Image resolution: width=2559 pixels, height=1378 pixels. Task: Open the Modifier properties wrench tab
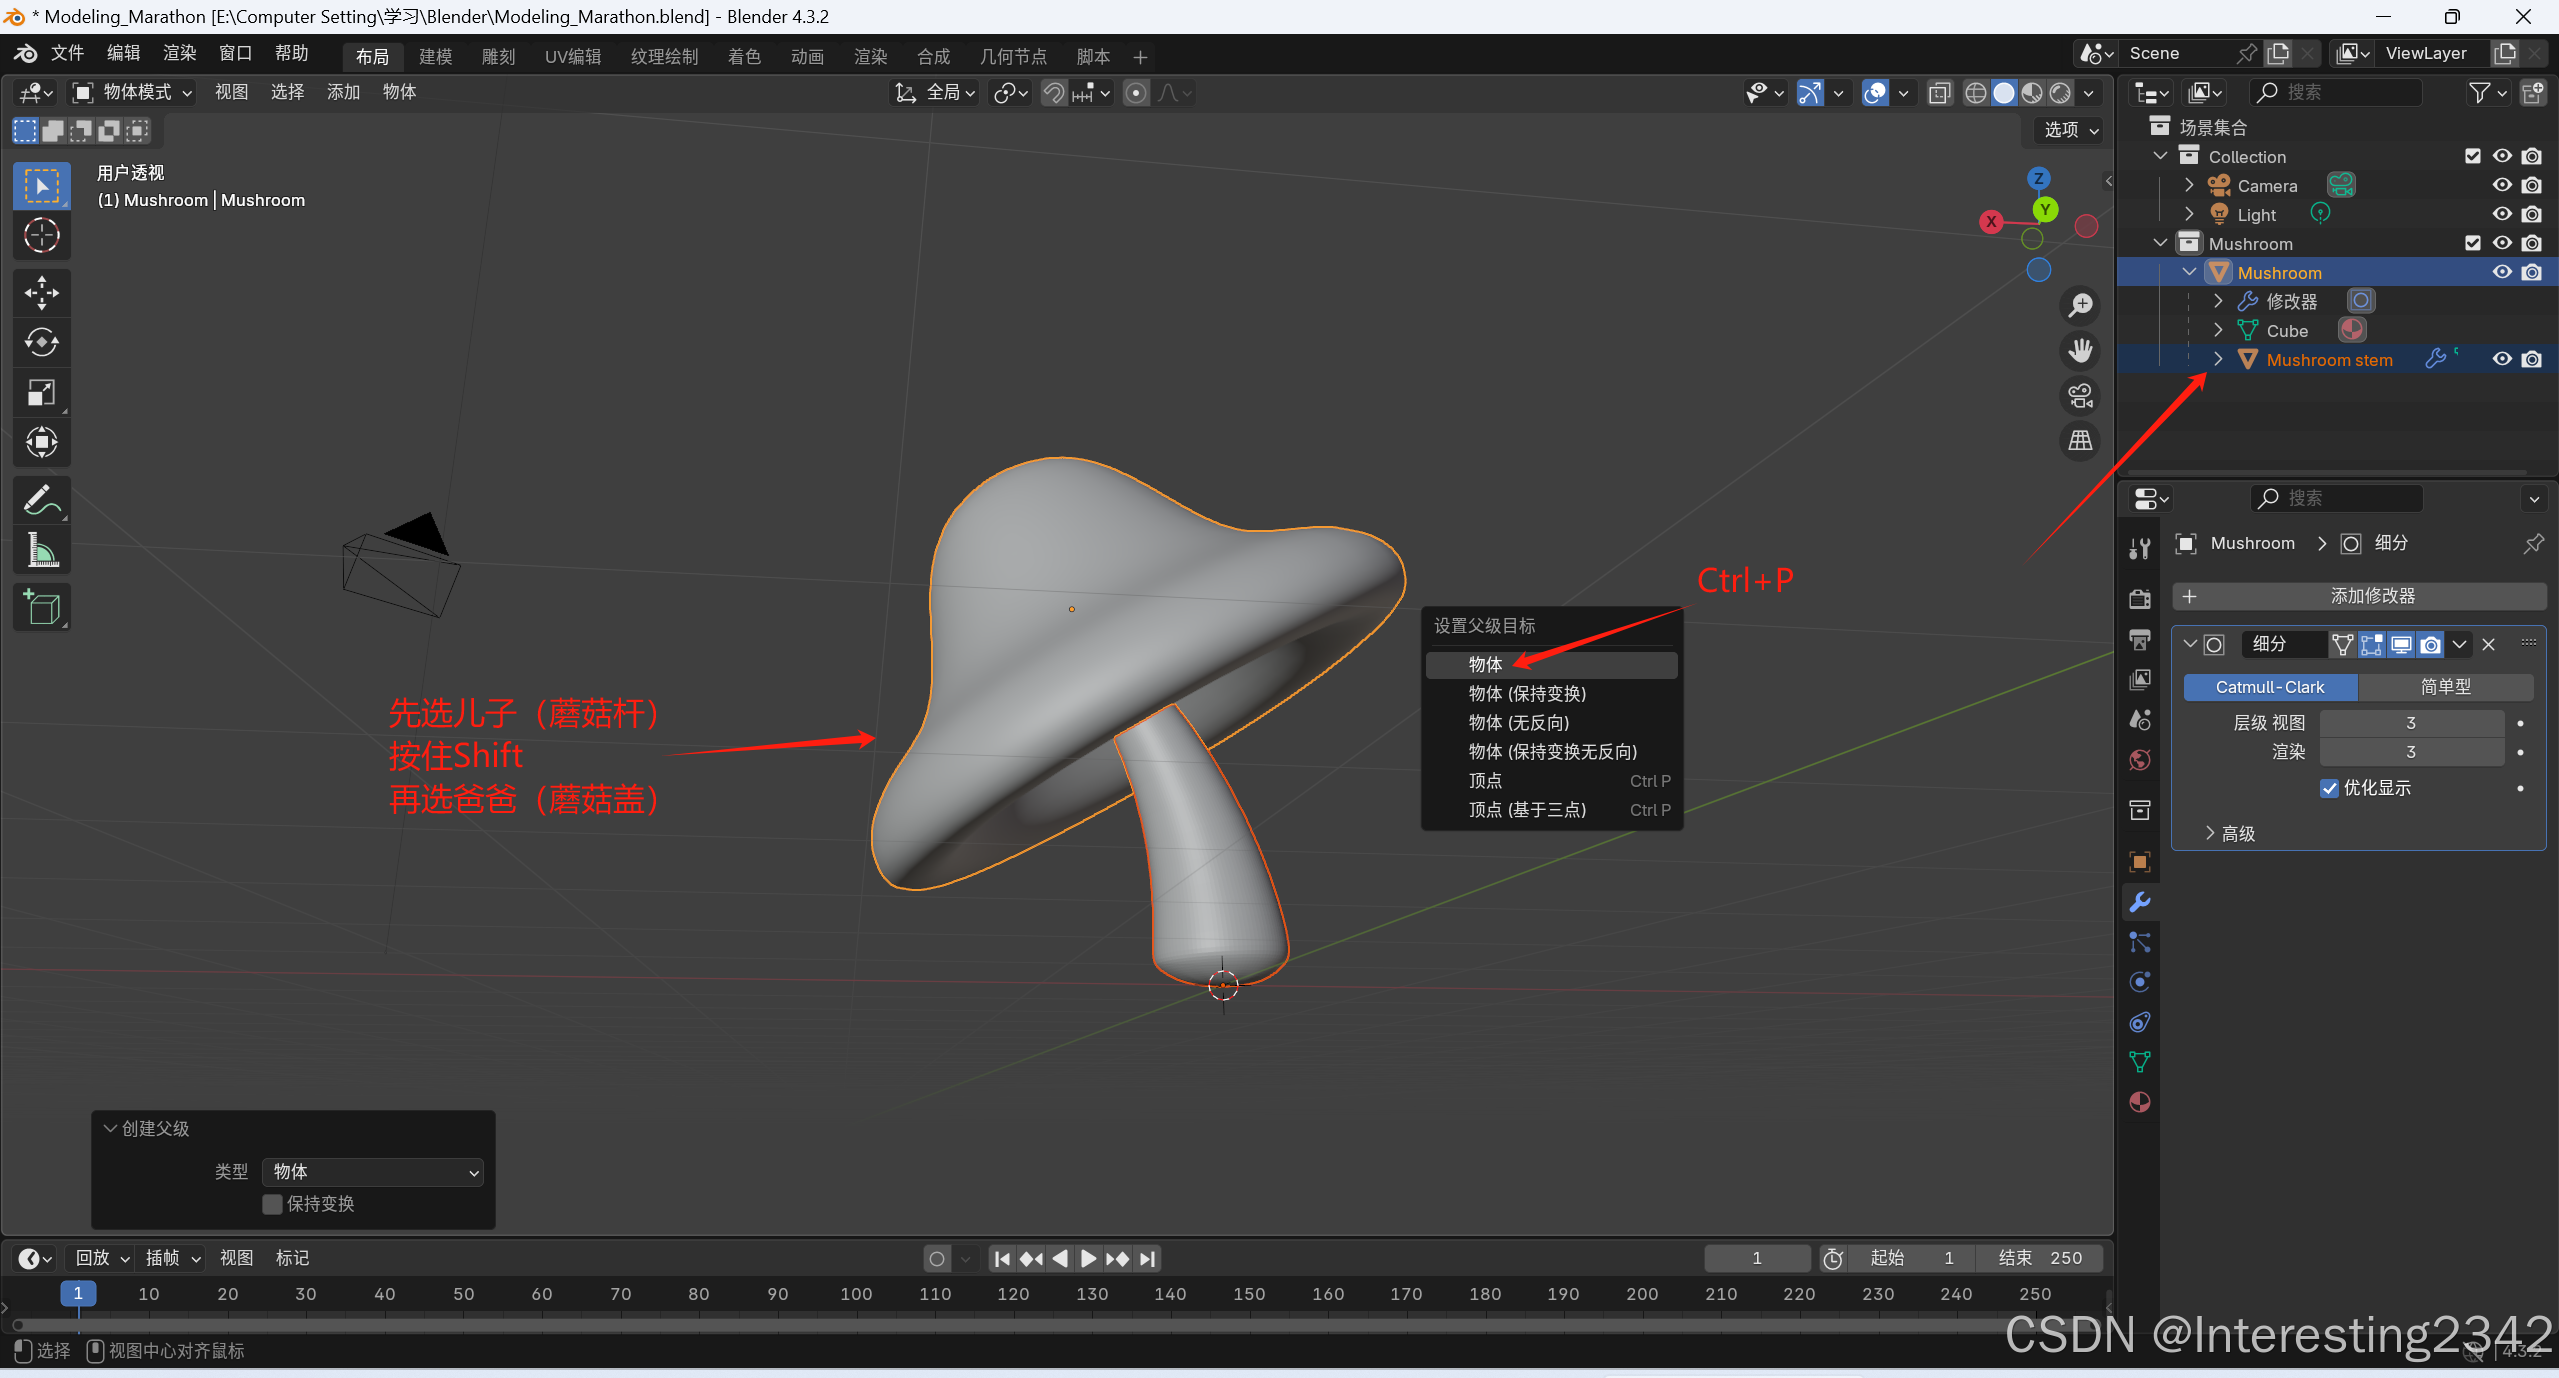pyautogui.click(x=2139, y=902)
